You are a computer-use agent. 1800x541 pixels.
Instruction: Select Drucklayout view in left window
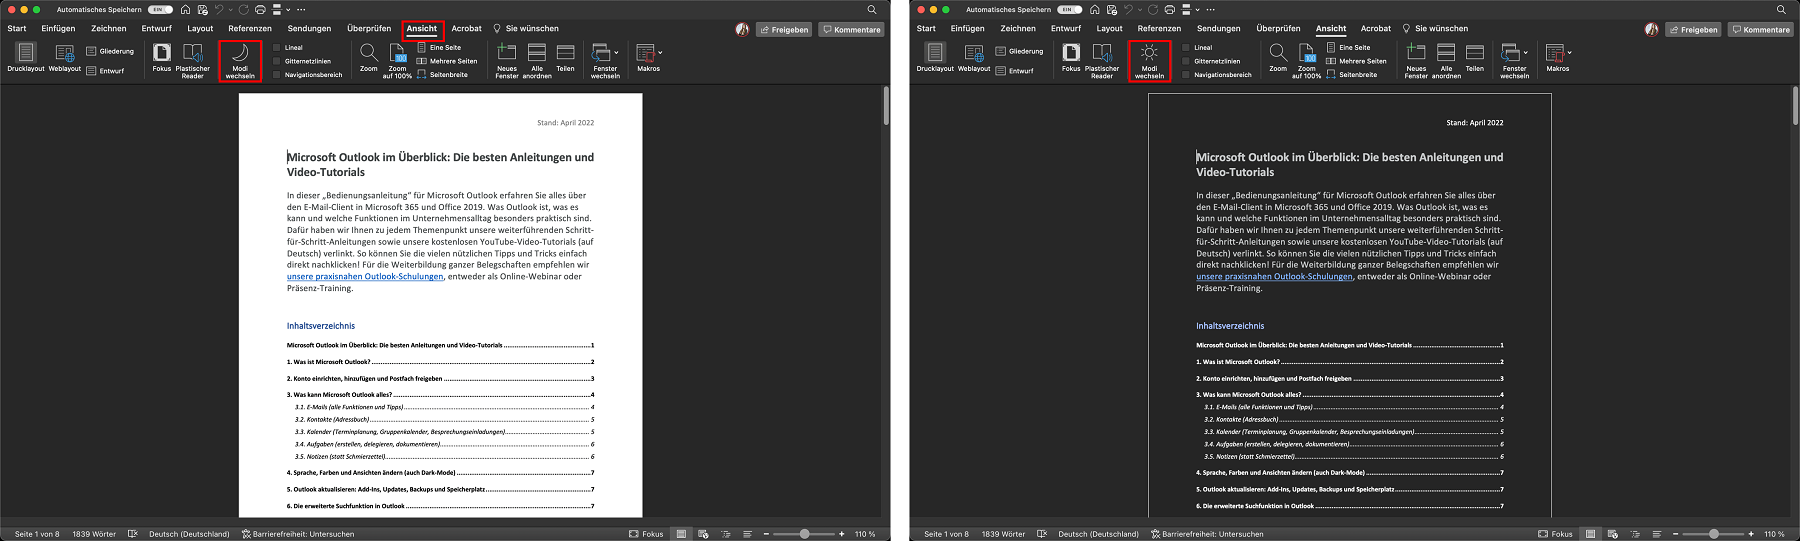point(26,58)
